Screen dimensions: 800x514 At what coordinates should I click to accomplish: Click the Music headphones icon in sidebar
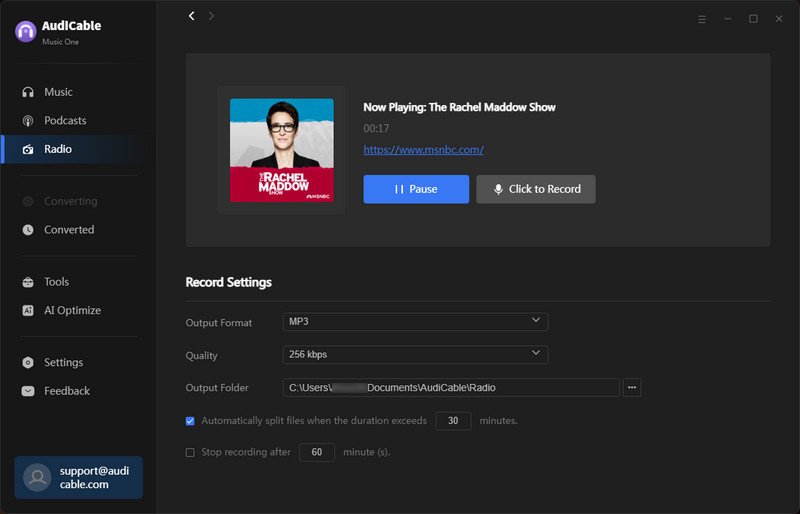point(28,92)
